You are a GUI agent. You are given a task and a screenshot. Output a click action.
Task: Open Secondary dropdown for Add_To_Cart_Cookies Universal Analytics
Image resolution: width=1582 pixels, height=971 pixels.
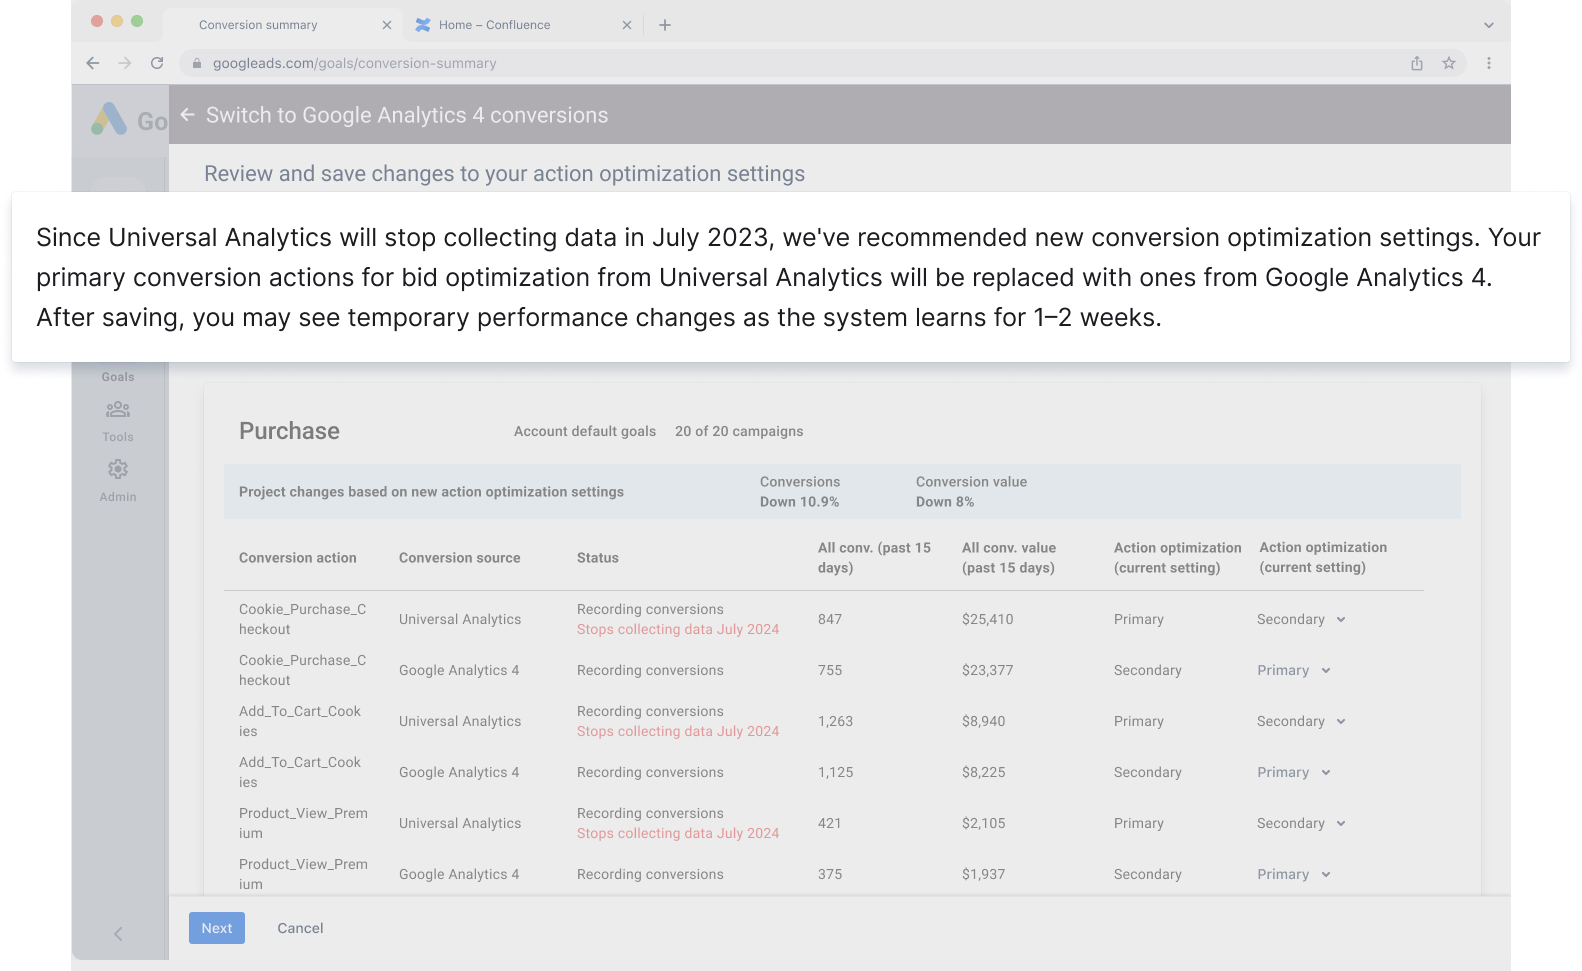pyautogui.click(x=1301, y=721)
